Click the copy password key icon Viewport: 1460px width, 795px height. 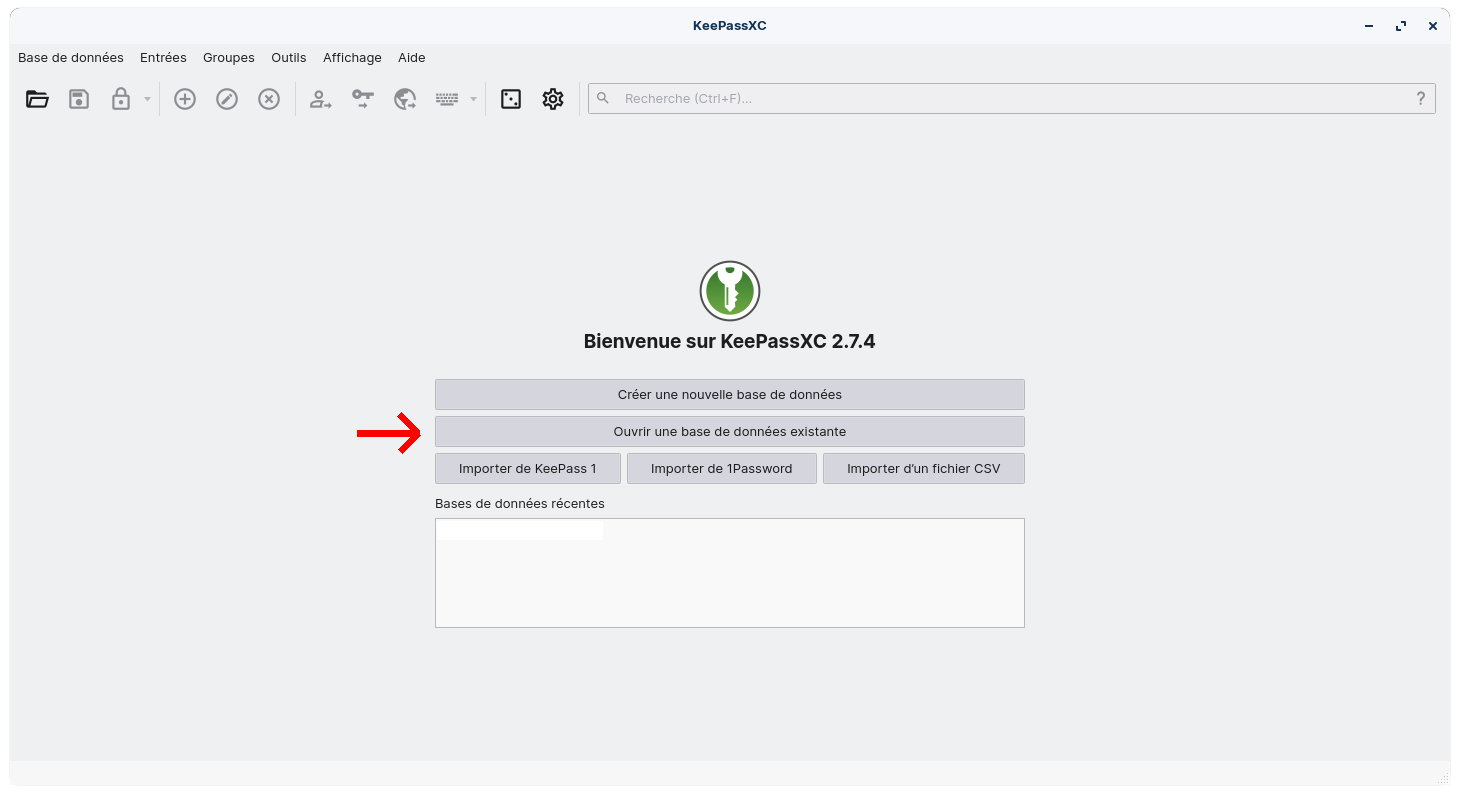362,99
